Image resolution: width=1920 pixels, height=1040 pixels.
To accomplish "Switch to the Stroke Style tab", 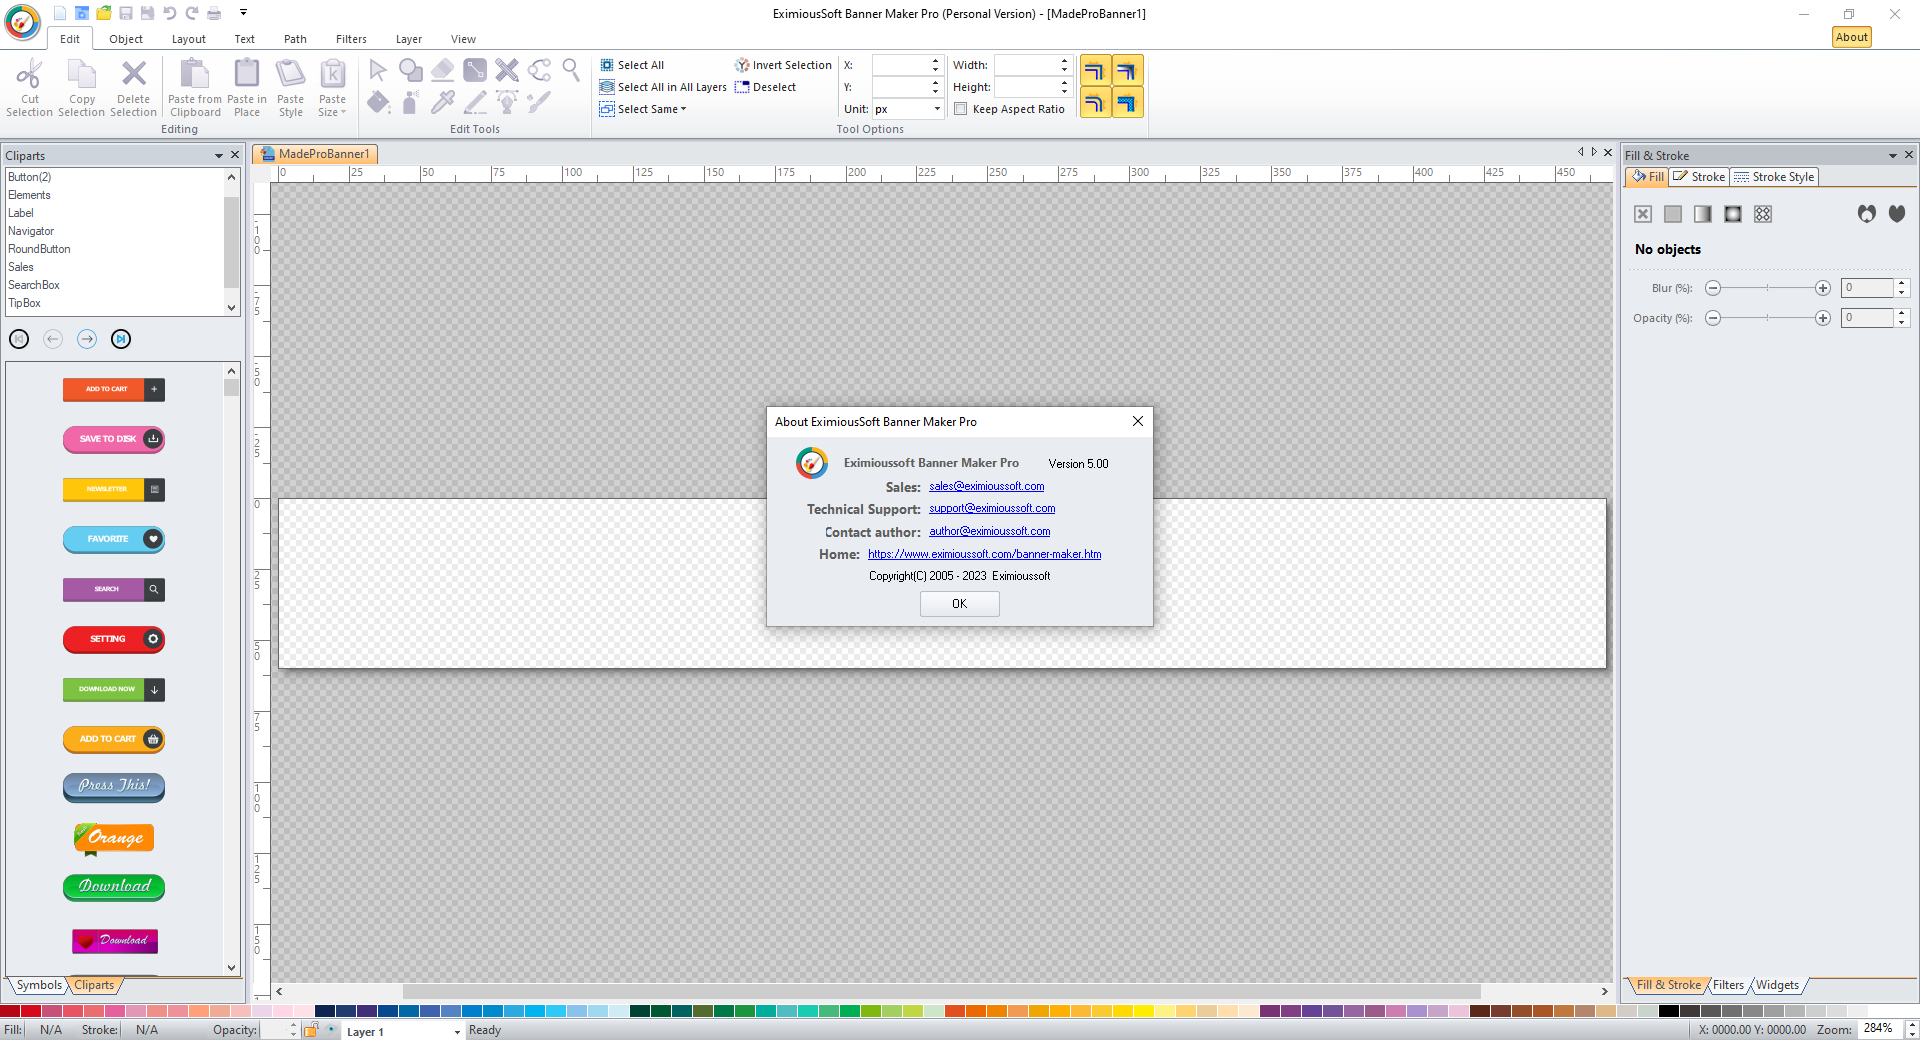I will [1774, 177].
